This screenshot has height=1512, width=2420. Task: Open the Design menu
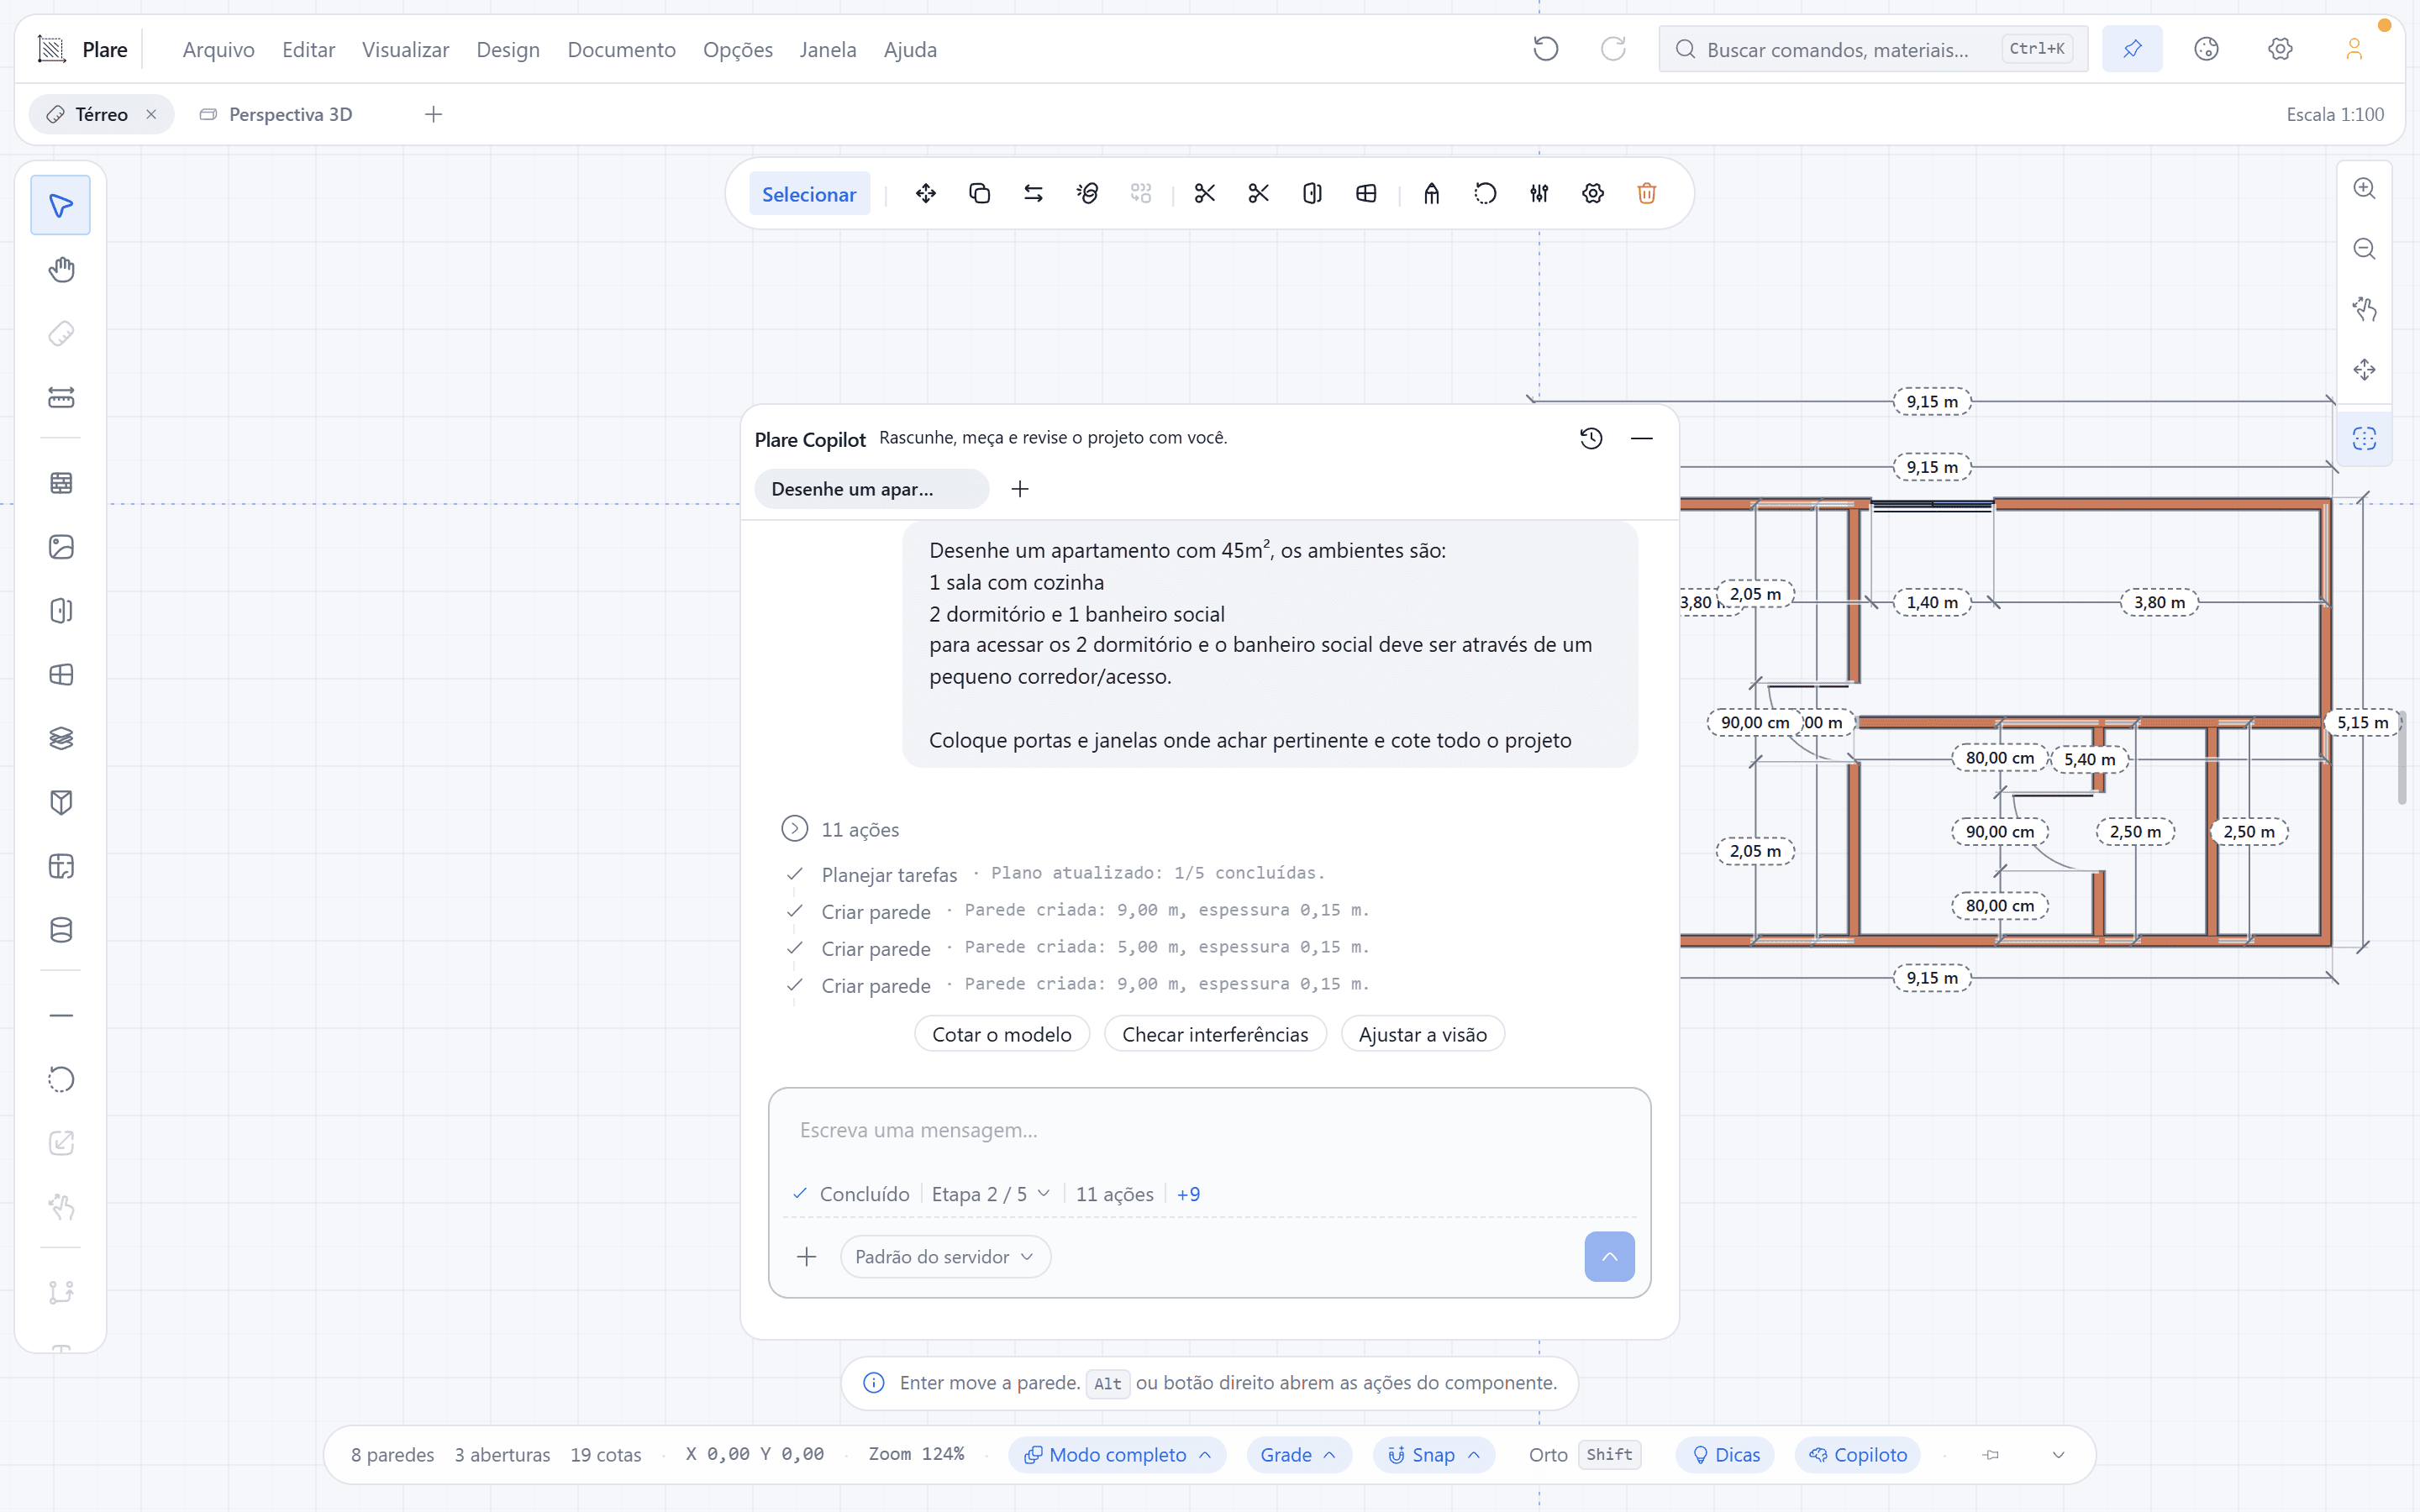click(x=508, y=49)
